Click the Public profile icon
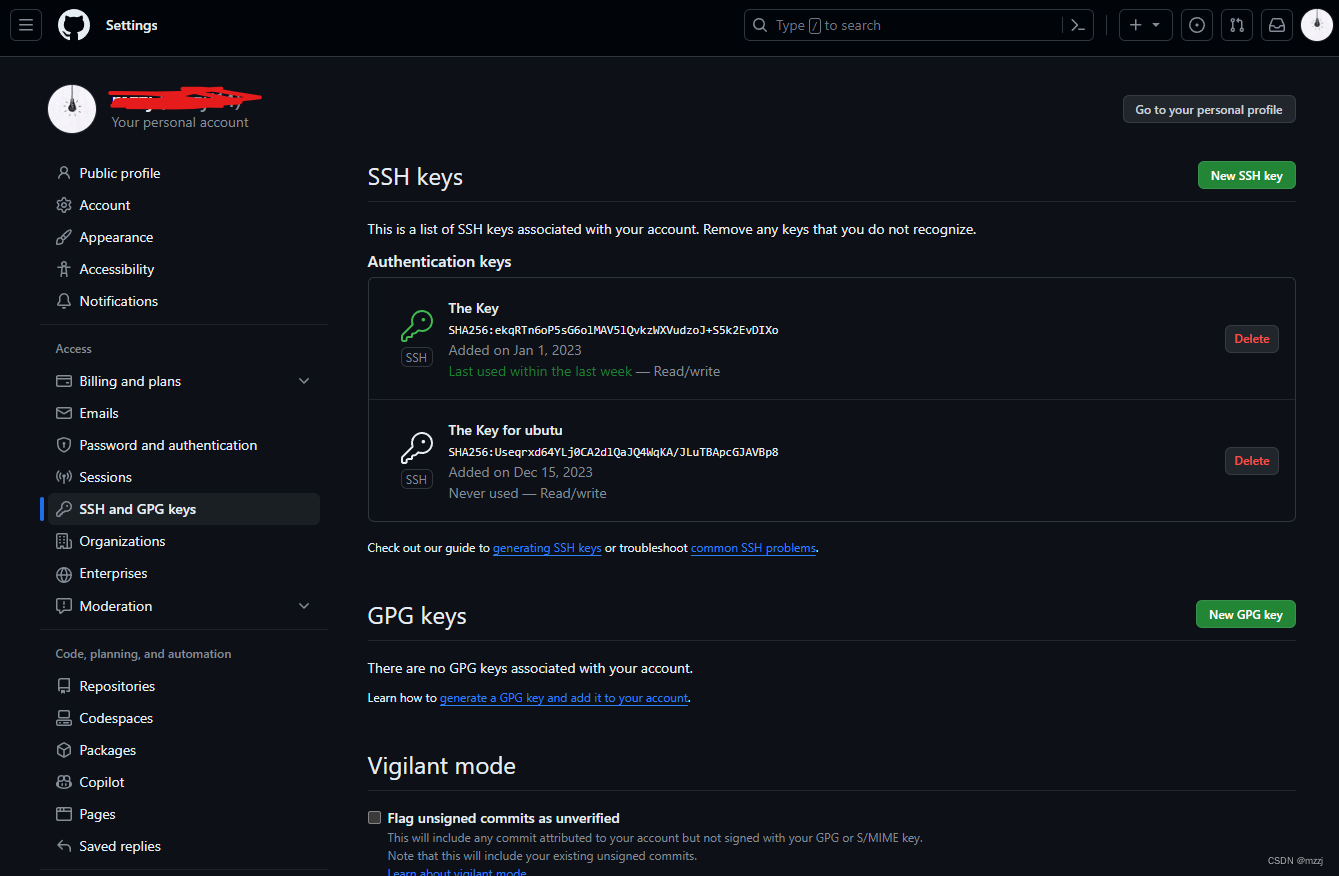The height and width of the screenshot is (876, 1339). click(63, 172)
